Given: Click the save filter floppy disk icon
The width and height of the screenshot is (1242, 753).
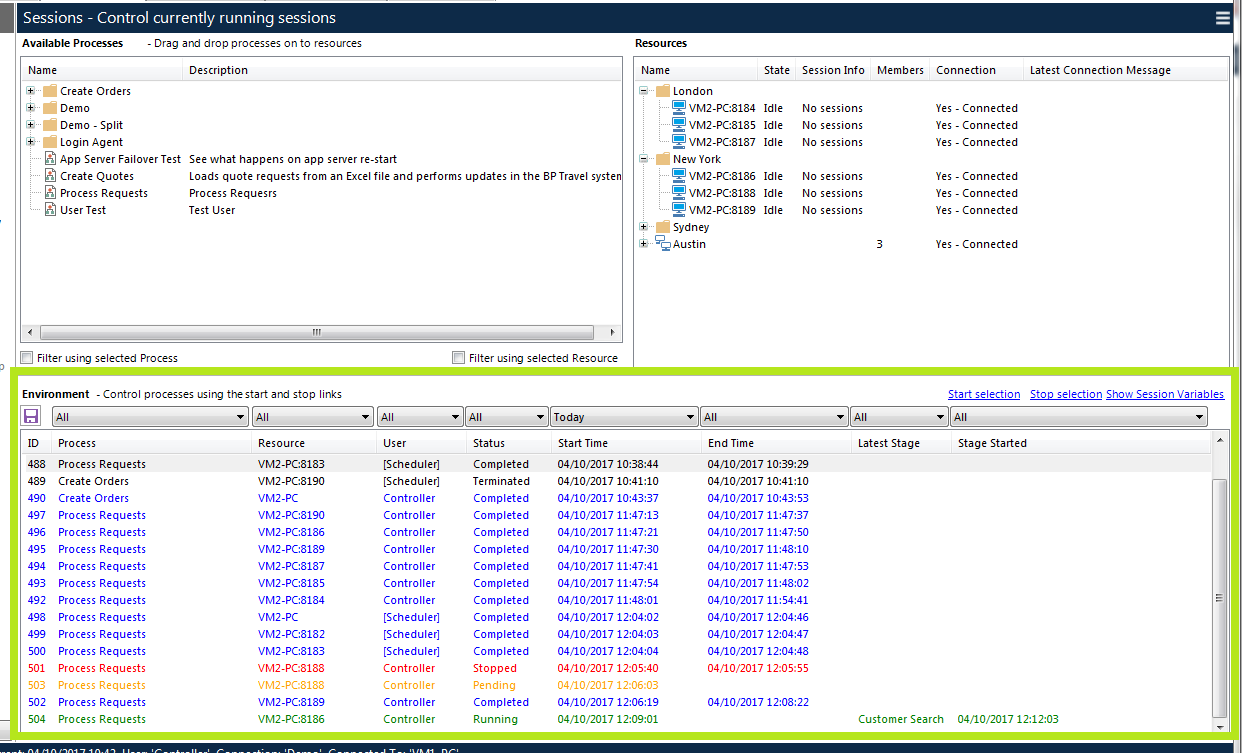Looking at the screenshot, I should pos(31,416).
